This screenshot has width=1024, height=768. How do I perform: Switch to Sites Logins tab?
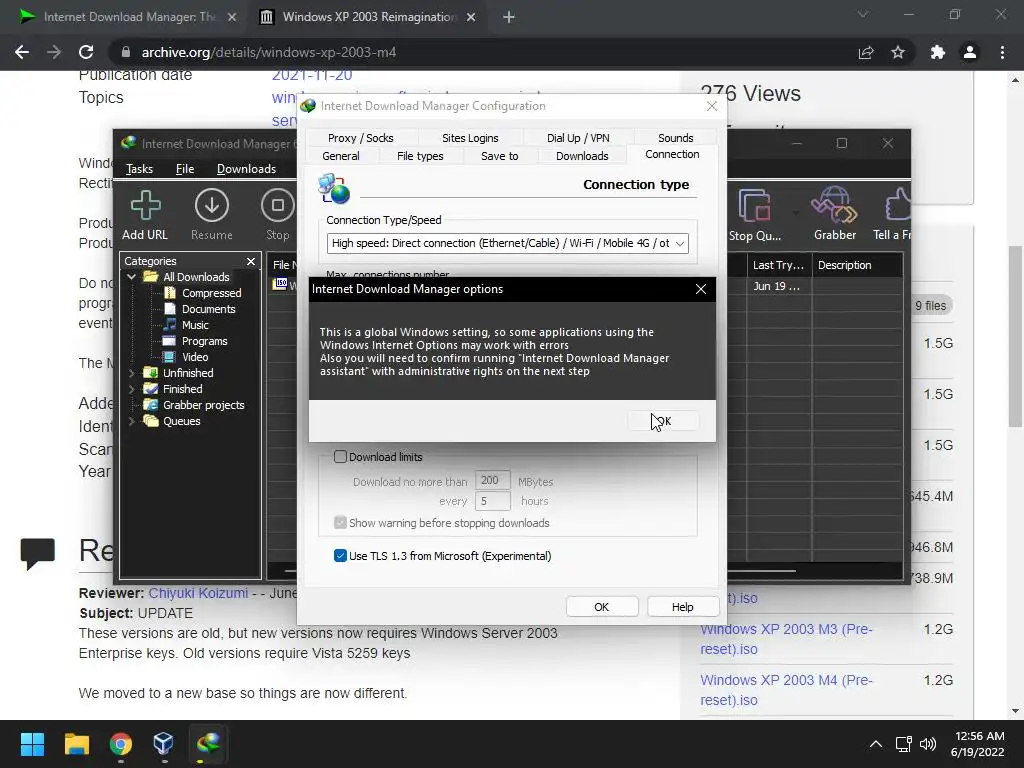[x=470, y=138]
